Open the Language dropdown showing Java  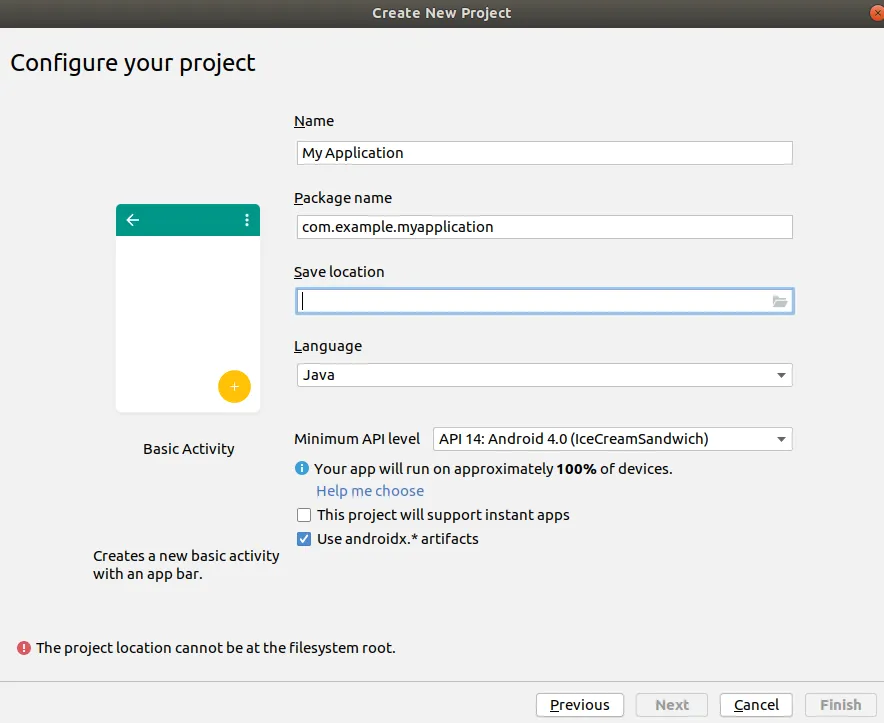[544, 375]
